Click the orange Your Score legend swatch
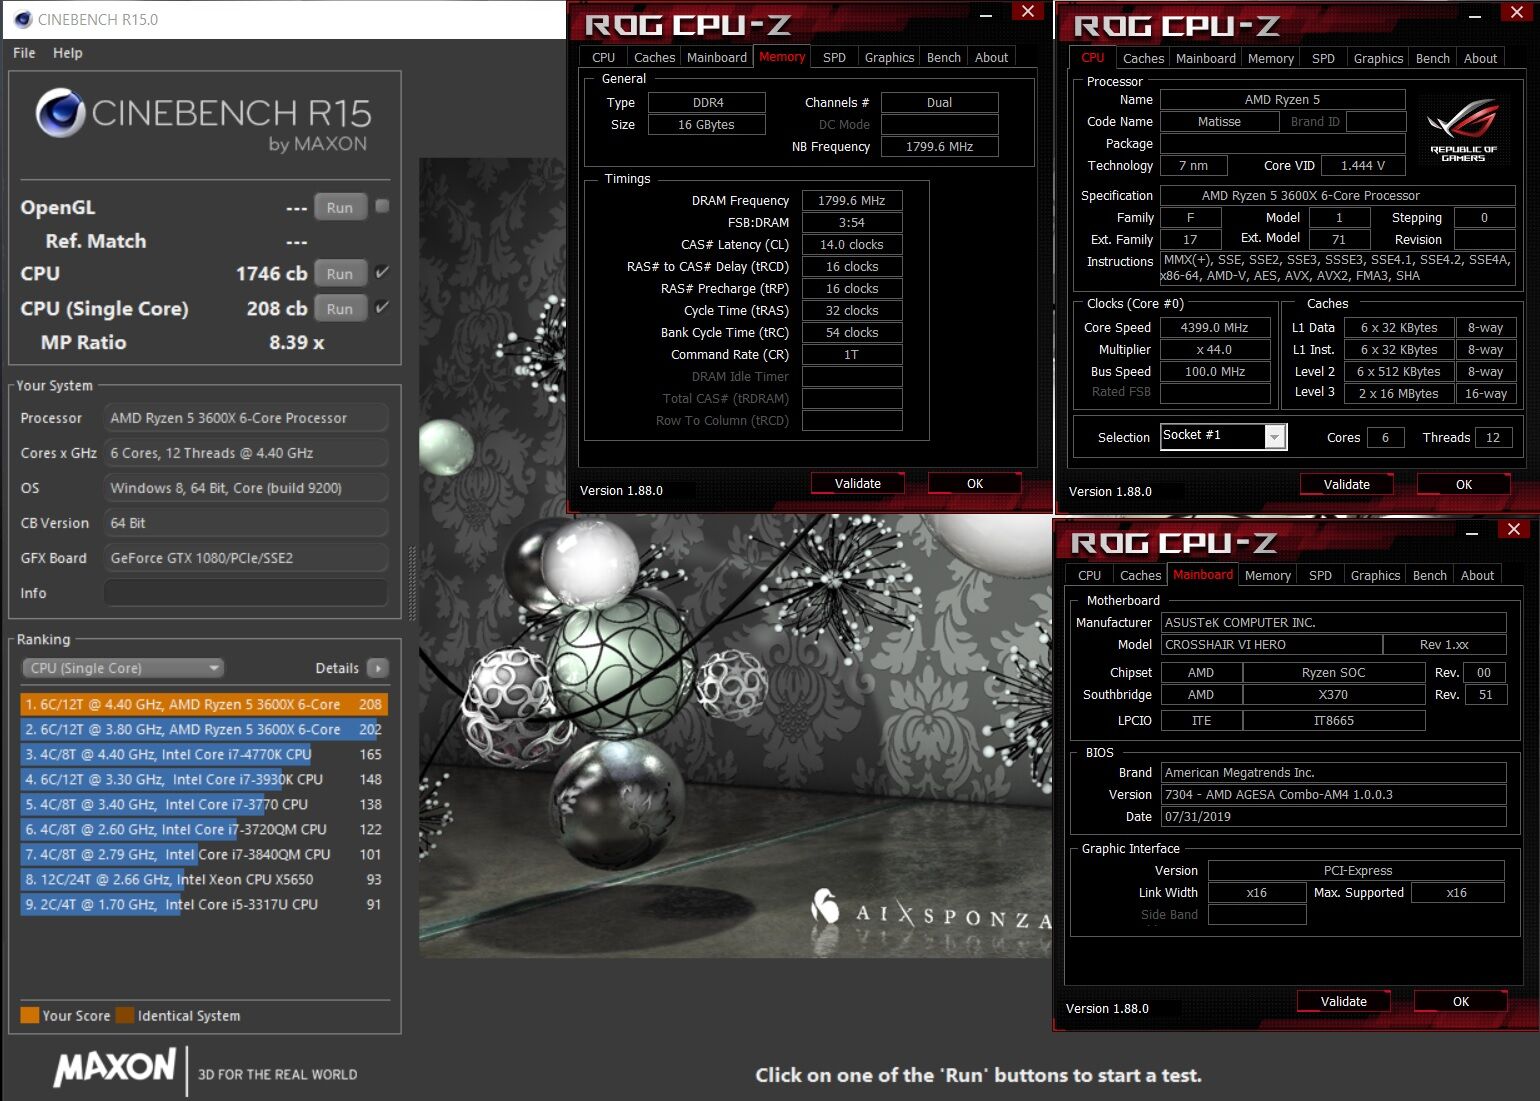This screenshot has width=1540, height=1101. point(29,1015)
